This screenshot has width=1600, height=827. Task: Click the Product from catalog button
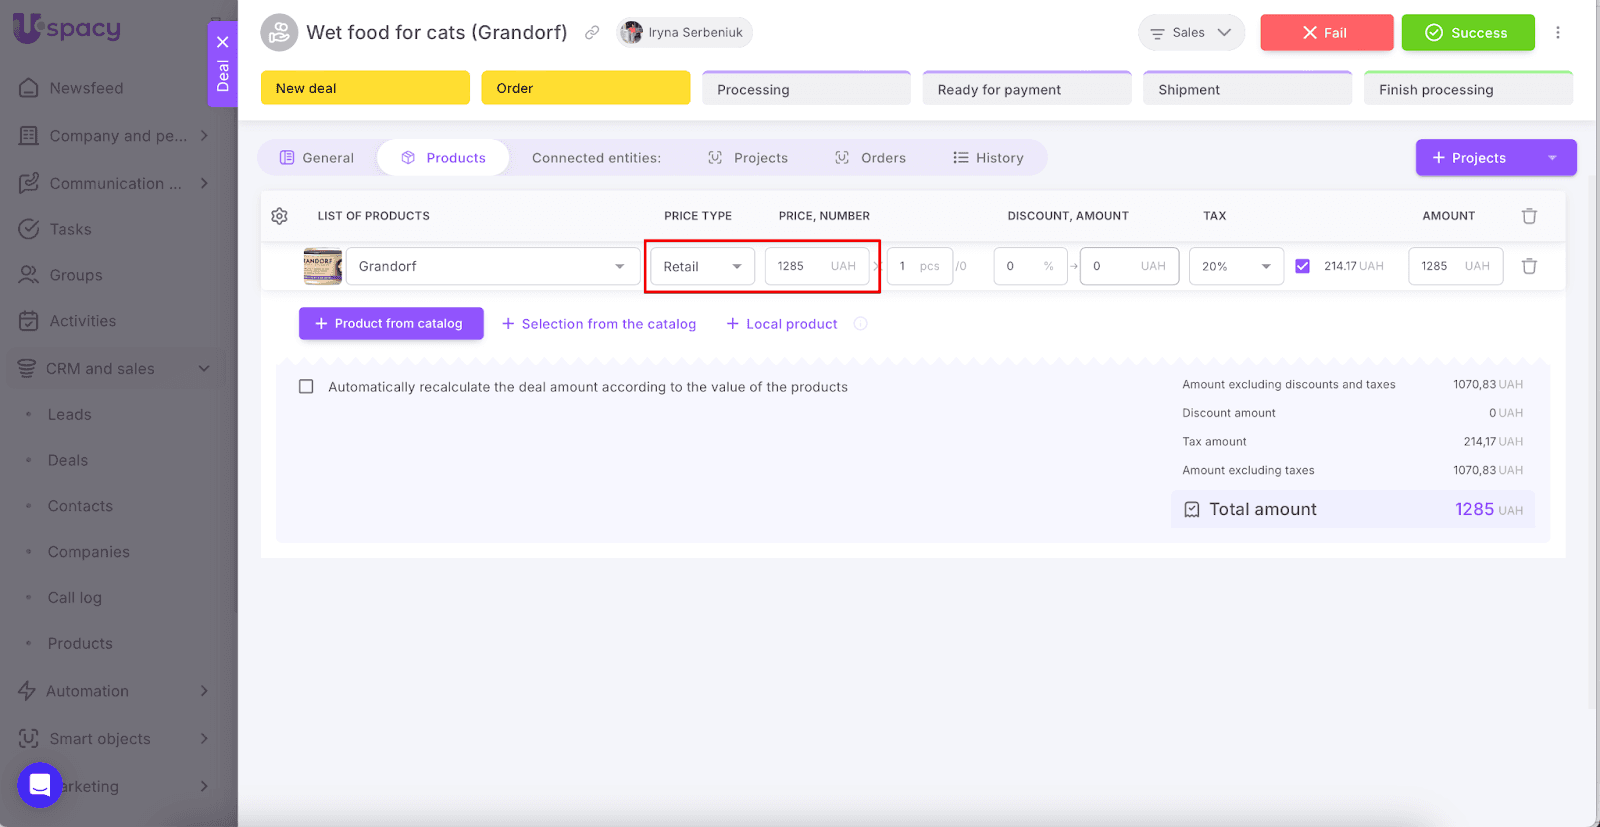click(x=391, y=324)
